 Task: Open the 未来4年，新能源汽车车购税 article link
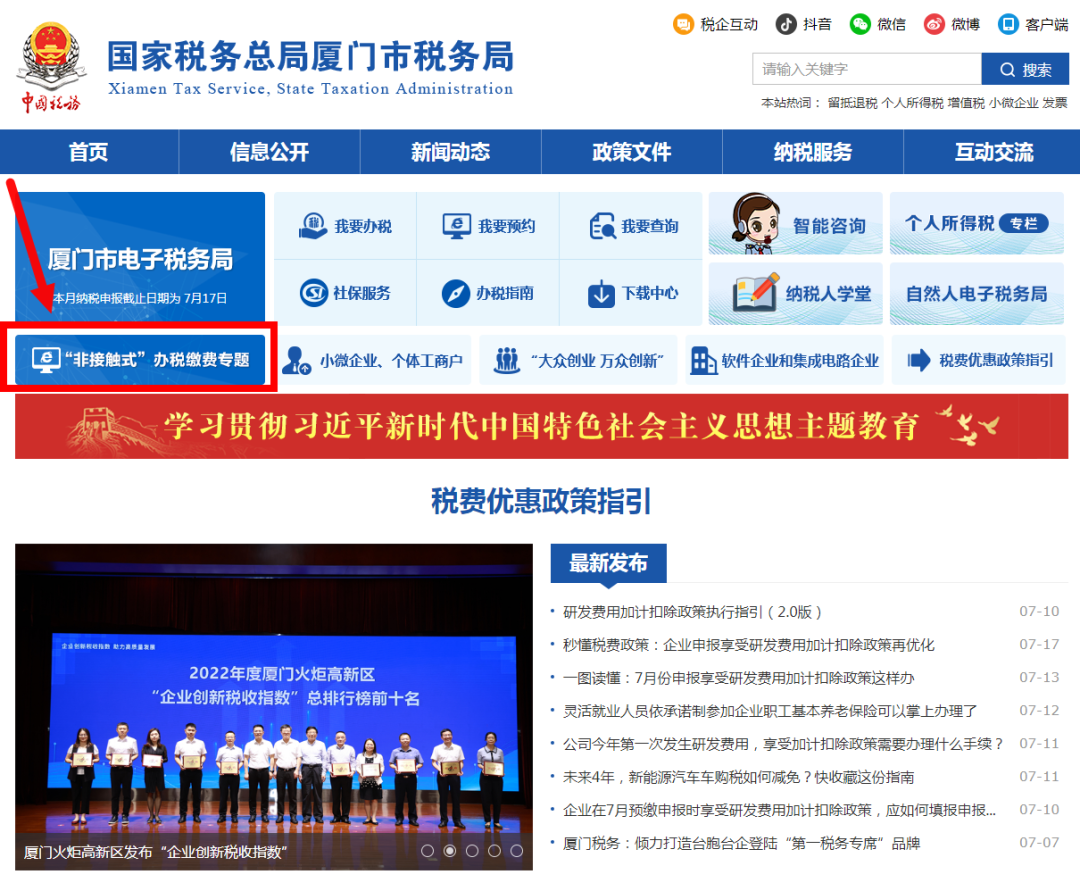(738, 777)
